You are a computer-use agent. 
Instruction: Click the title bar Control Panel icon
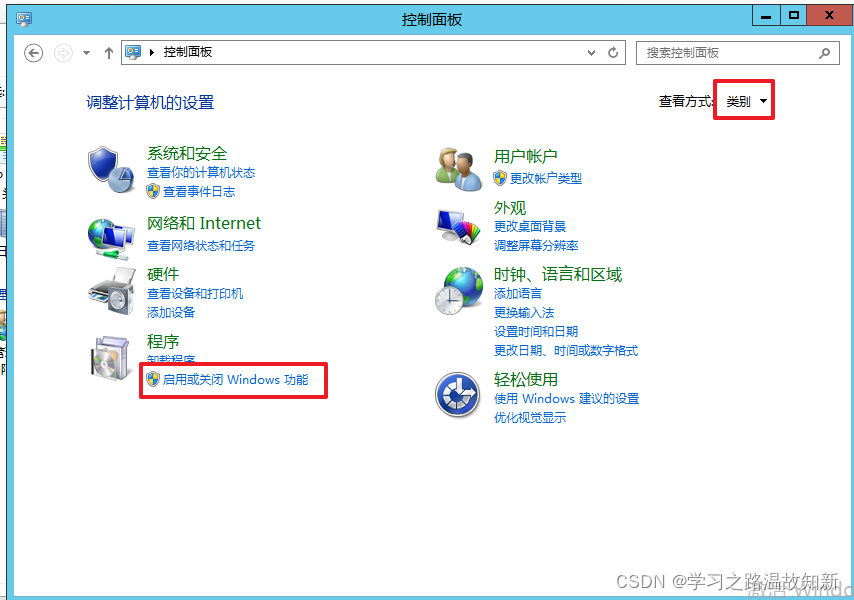(x=24, y=19)
